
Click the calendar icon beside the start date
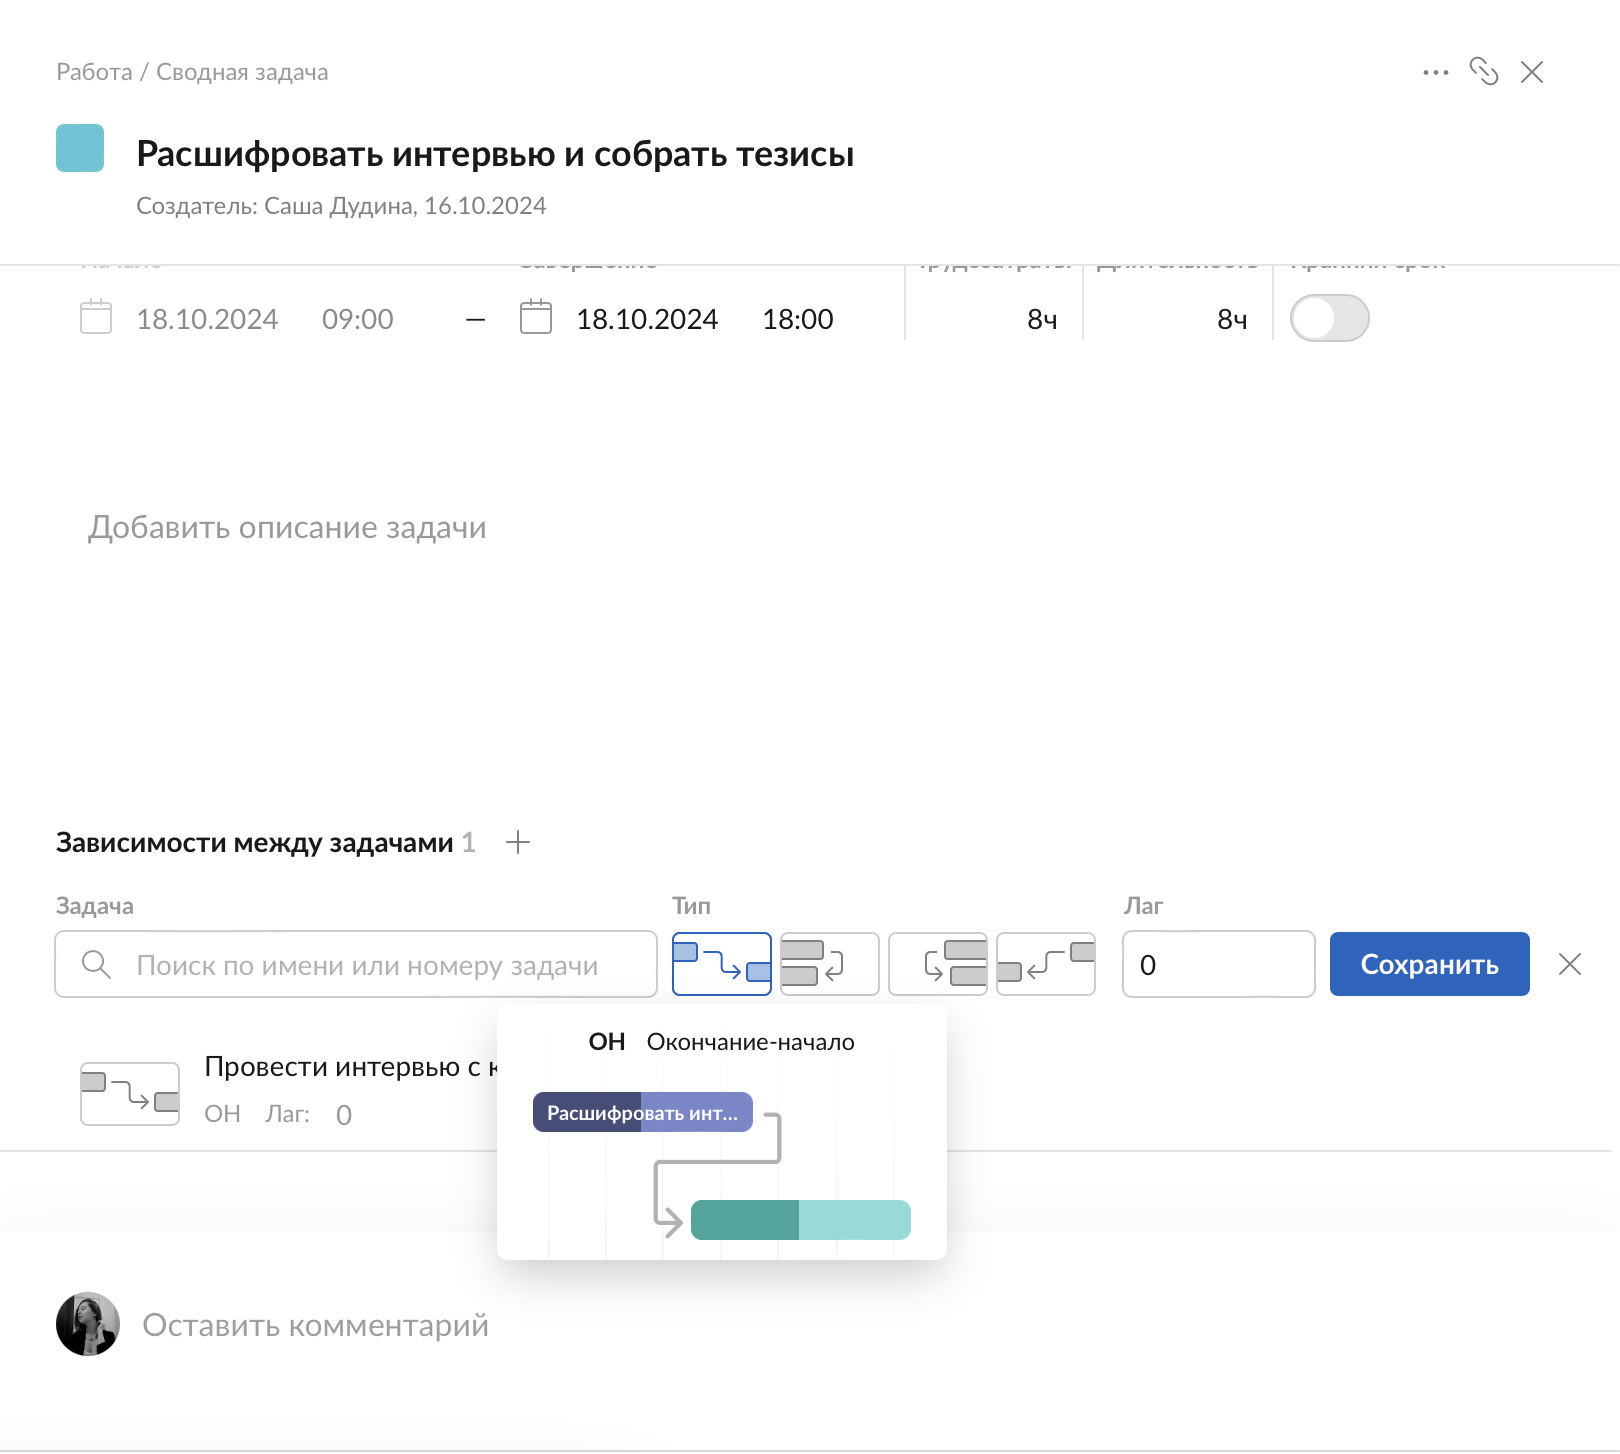[95, 318]
